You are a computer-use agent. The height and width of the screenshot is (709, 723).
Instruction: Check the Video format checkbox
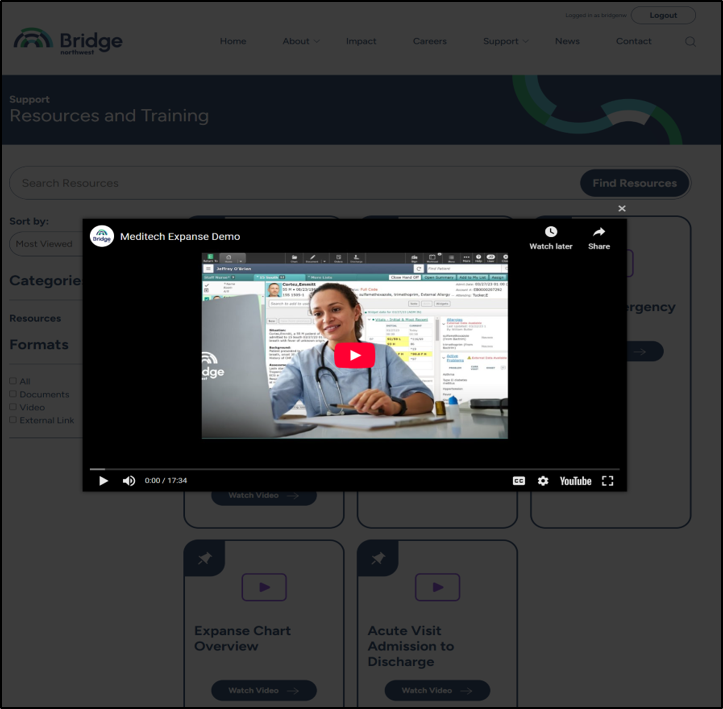tap(13, 407)
